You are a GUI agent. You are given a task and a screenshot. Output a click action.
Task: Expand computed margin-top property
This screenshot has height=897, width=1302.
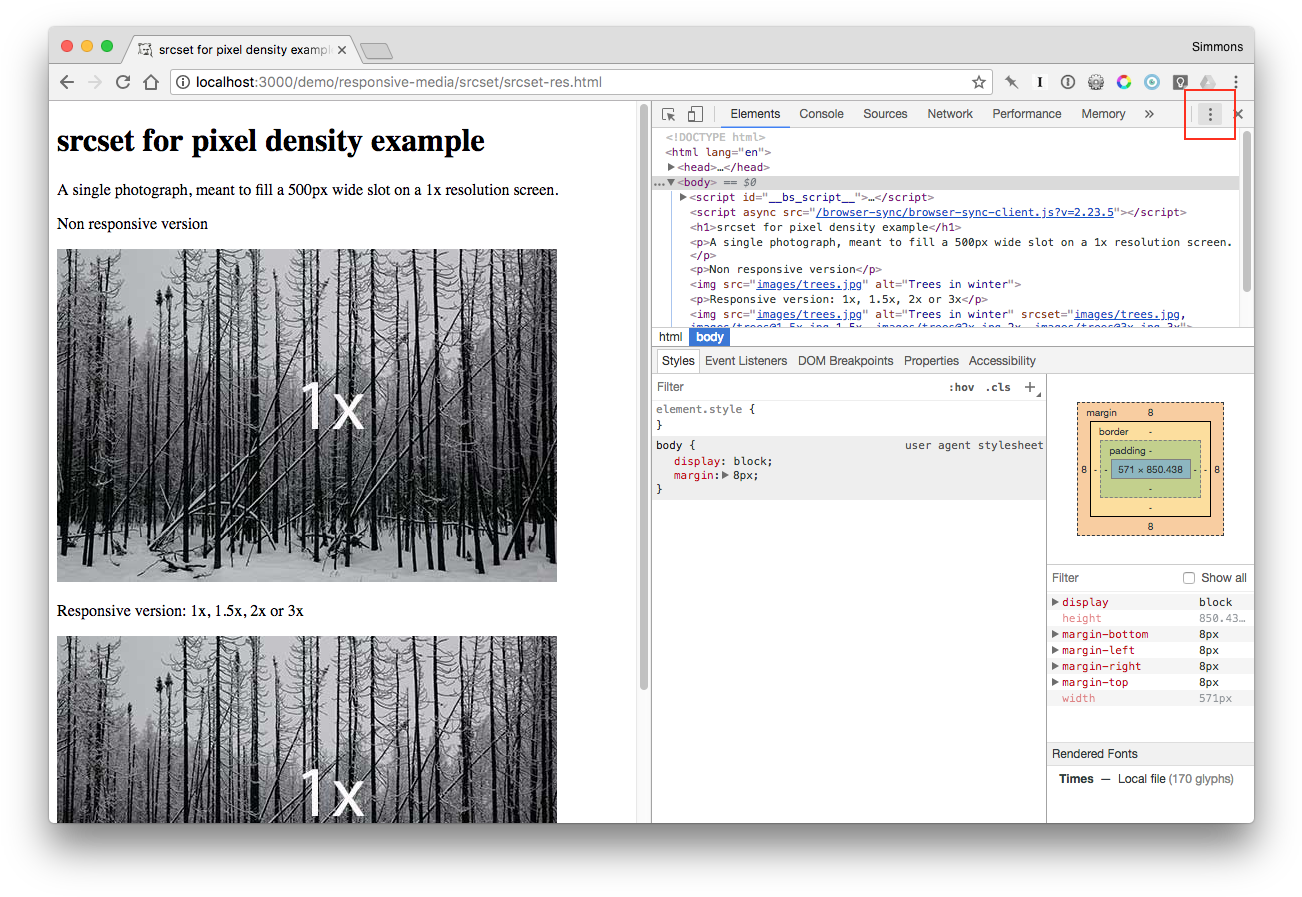[x=1055, y=682]
